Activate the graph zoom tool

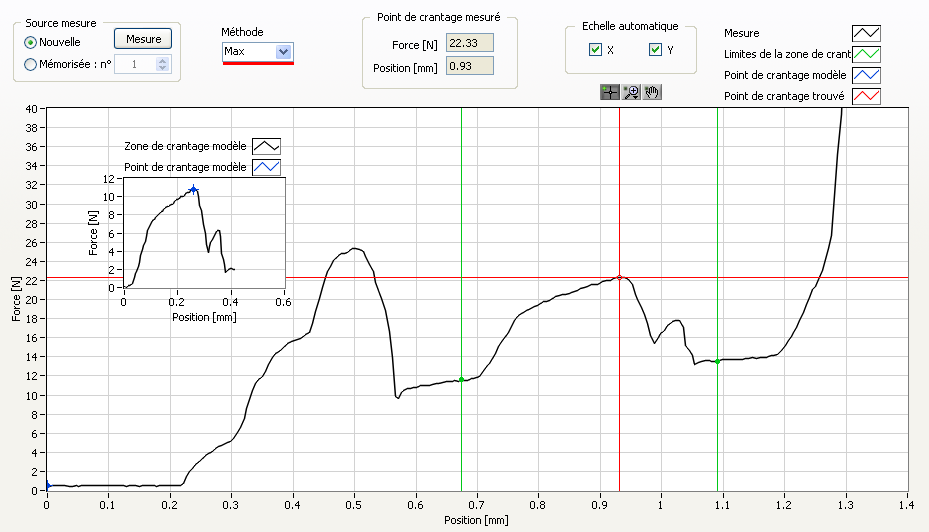(631, 92)
